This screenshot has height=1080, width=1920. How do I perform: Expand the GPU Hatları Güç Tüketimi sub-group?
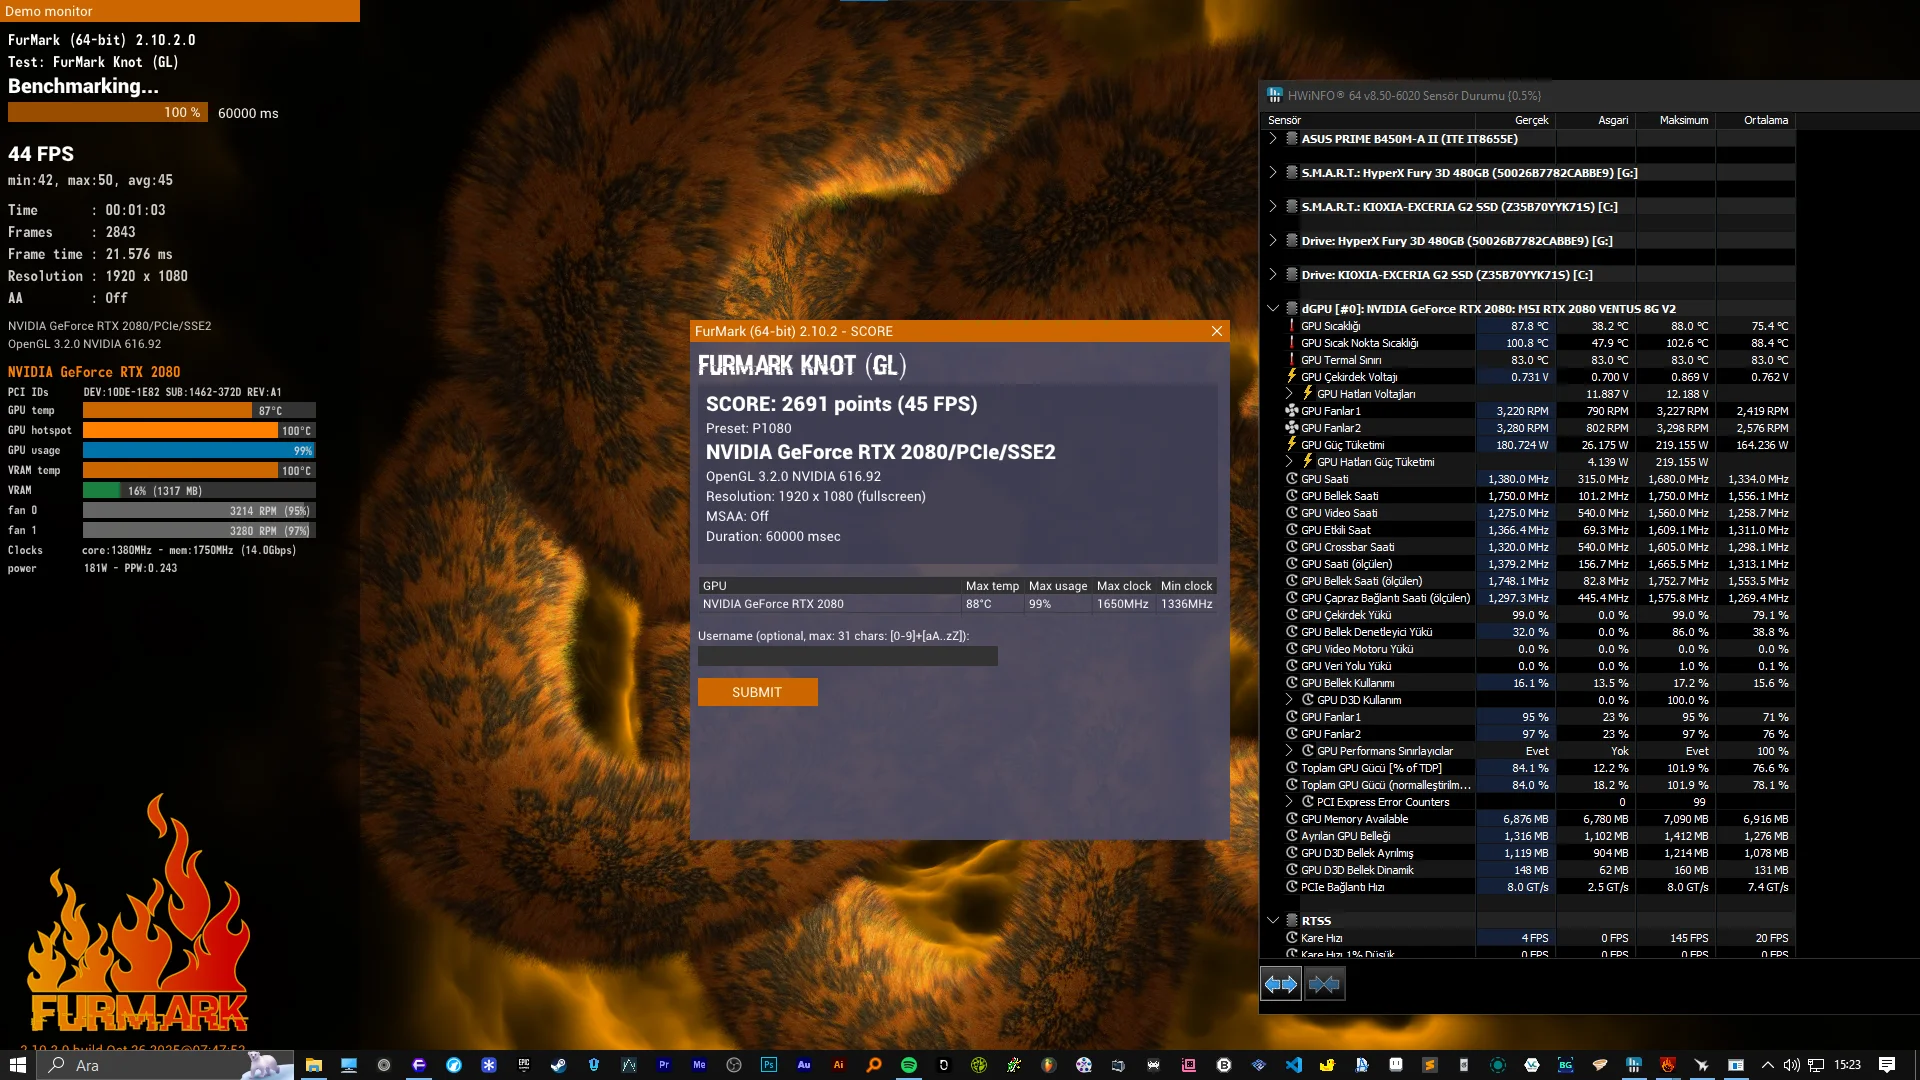[x=1289, y=462]
